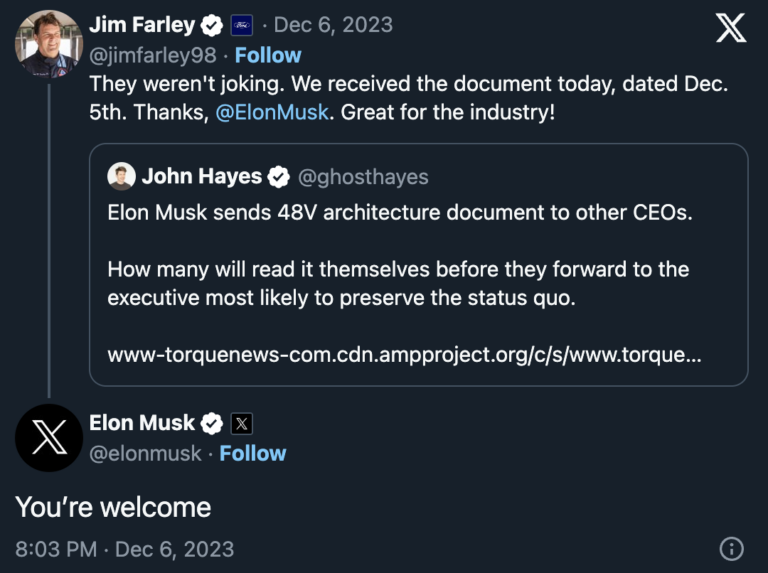Click the John Hayes display name
Screen dimensions: 768x573
pos(202,177)
